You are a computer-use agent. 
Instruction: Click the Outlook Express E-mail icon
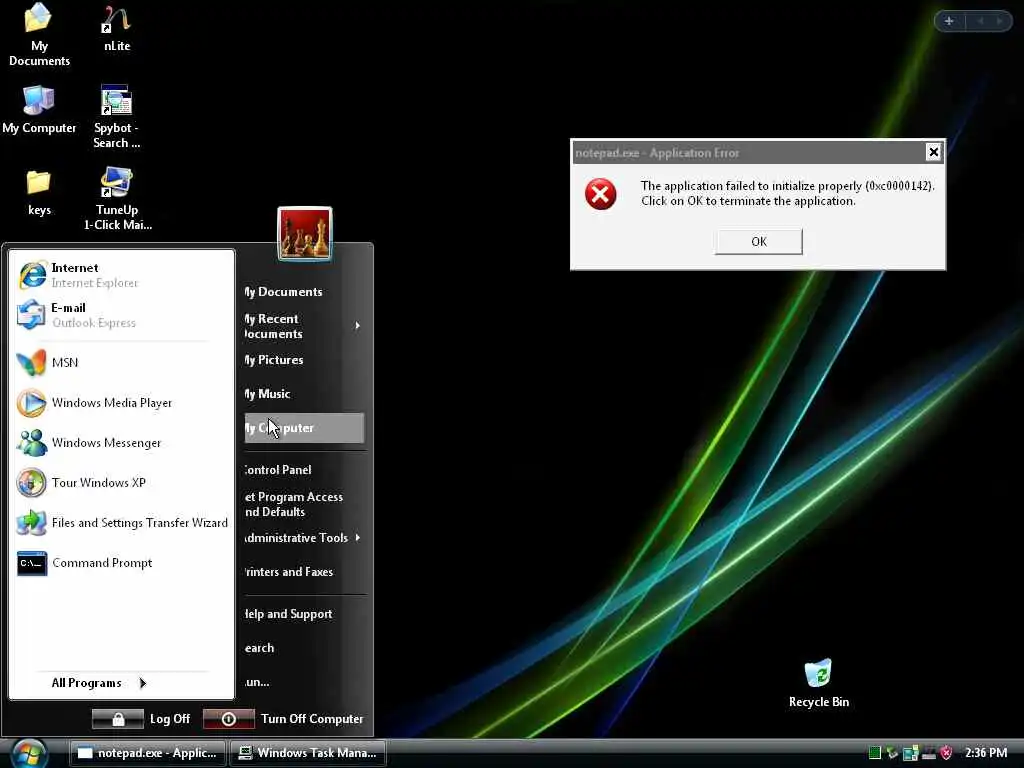pyautogui.click(x=31, y=315)
